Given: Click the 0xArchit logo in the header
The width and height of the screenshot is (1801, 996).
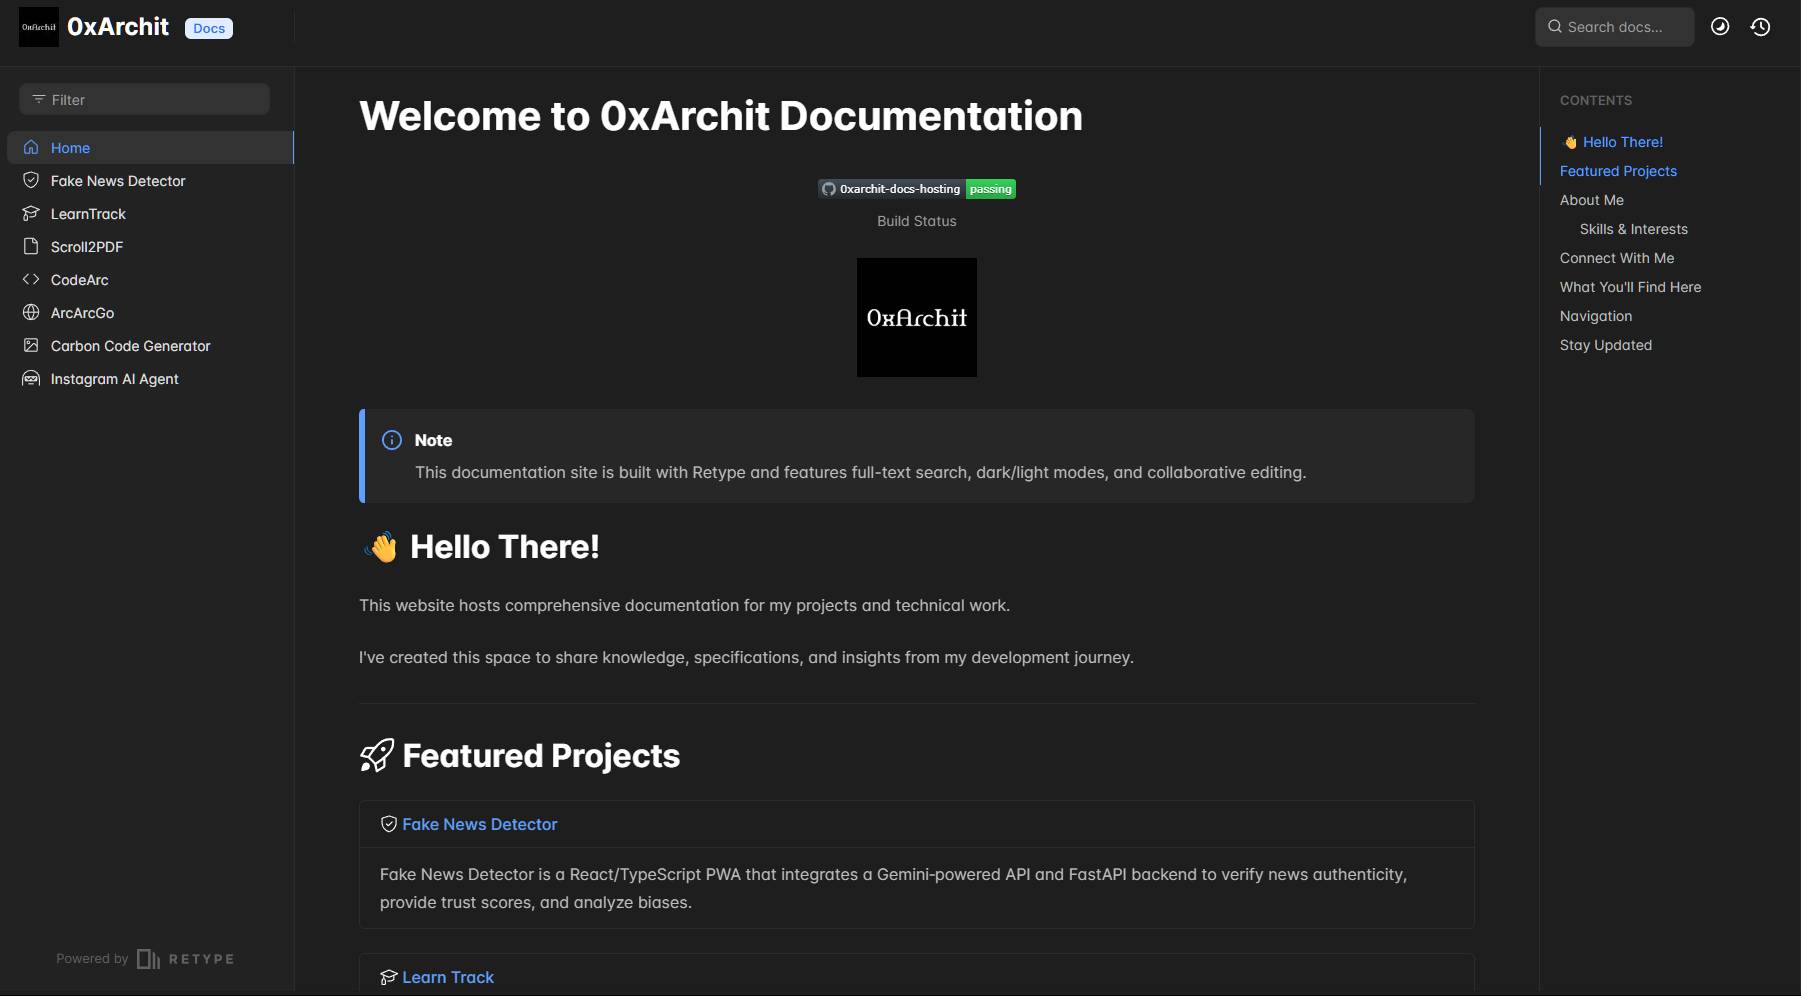Looking at the screenshot, I should coord(39,27).
